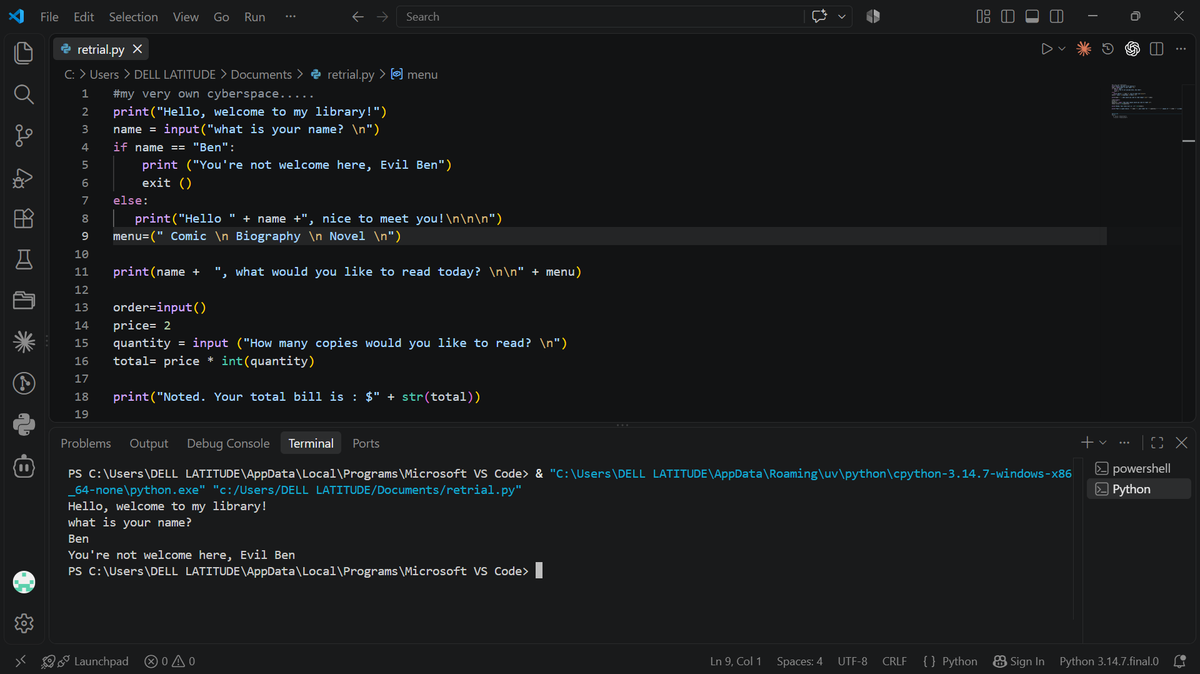Close the retrial.py editor tab
The height and width of the screenshot is (674, 1200).
(x=137, y=49)
